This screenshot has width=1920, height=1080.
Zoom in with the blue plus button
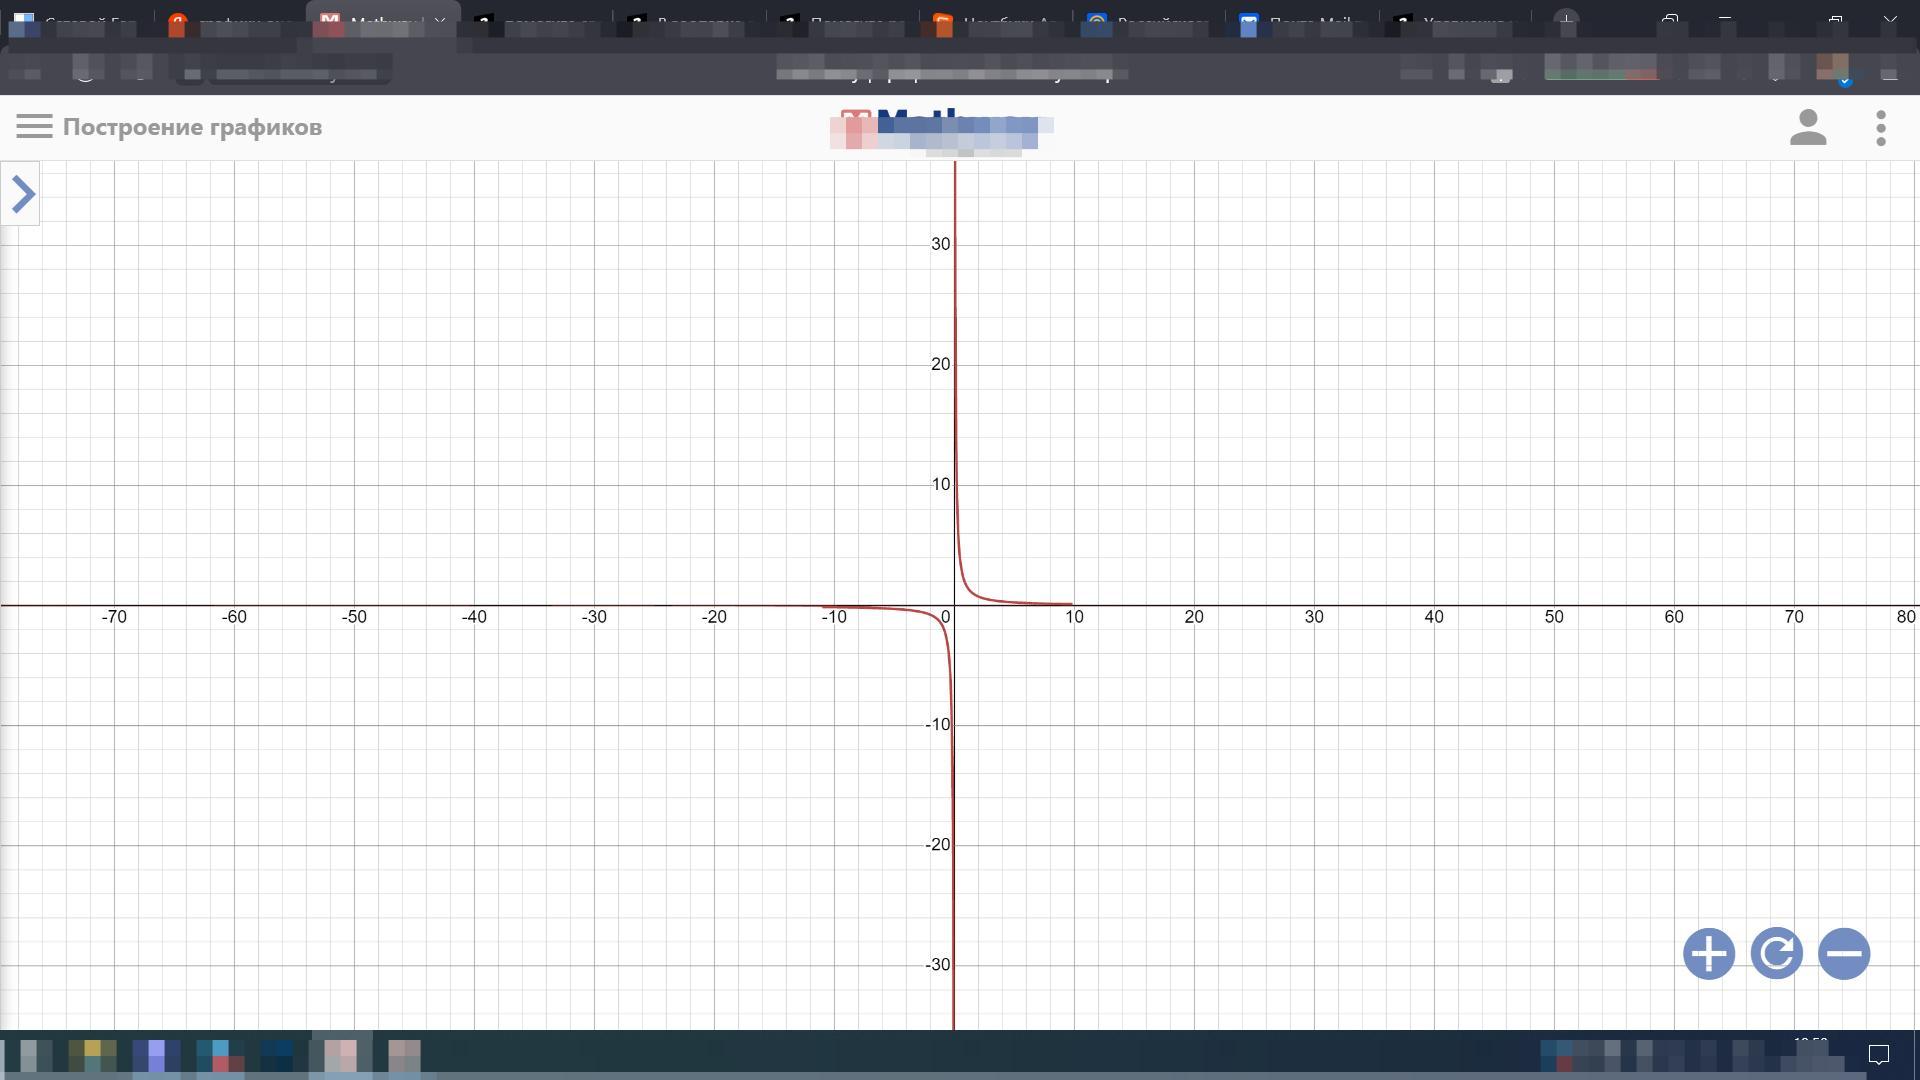click(1708, 954)
